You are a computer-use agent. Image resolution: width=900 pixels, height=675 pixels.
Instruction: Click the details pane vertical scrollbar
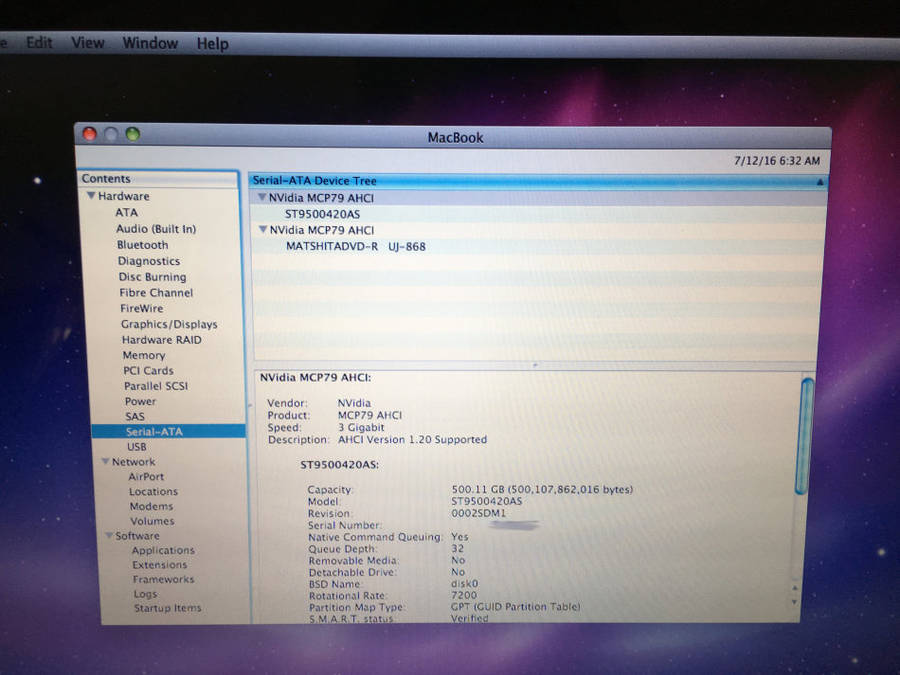click(x=807, y=435)
